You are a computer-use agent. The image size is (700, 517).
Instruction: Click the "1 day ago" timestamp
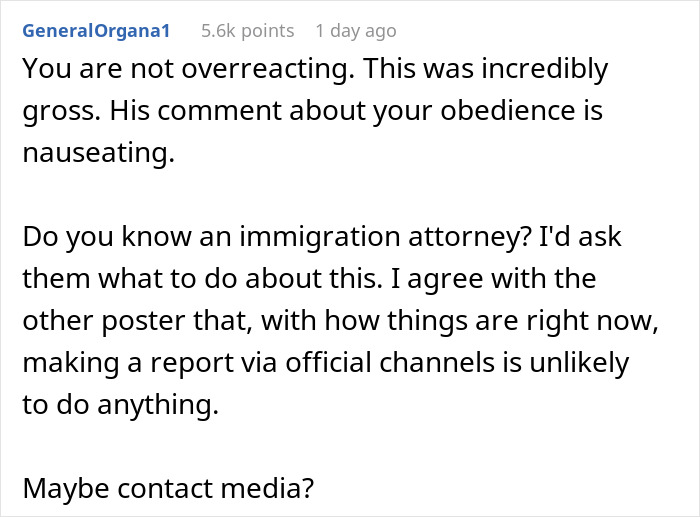click(x=355, y=31)
